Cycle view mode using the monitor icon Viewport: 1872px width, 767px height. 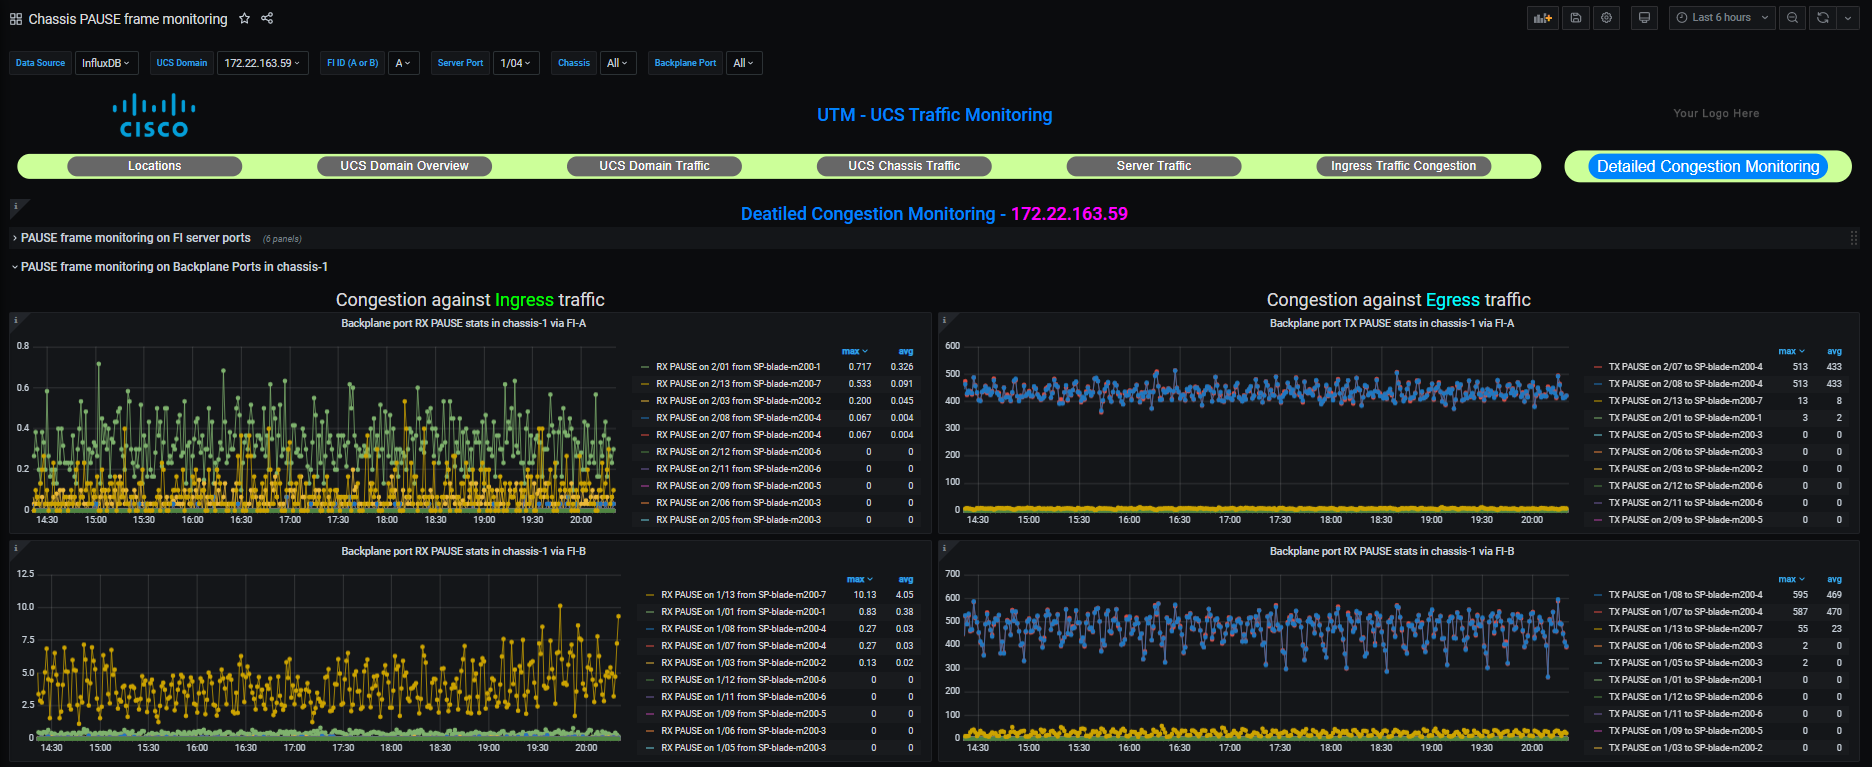1643,18
